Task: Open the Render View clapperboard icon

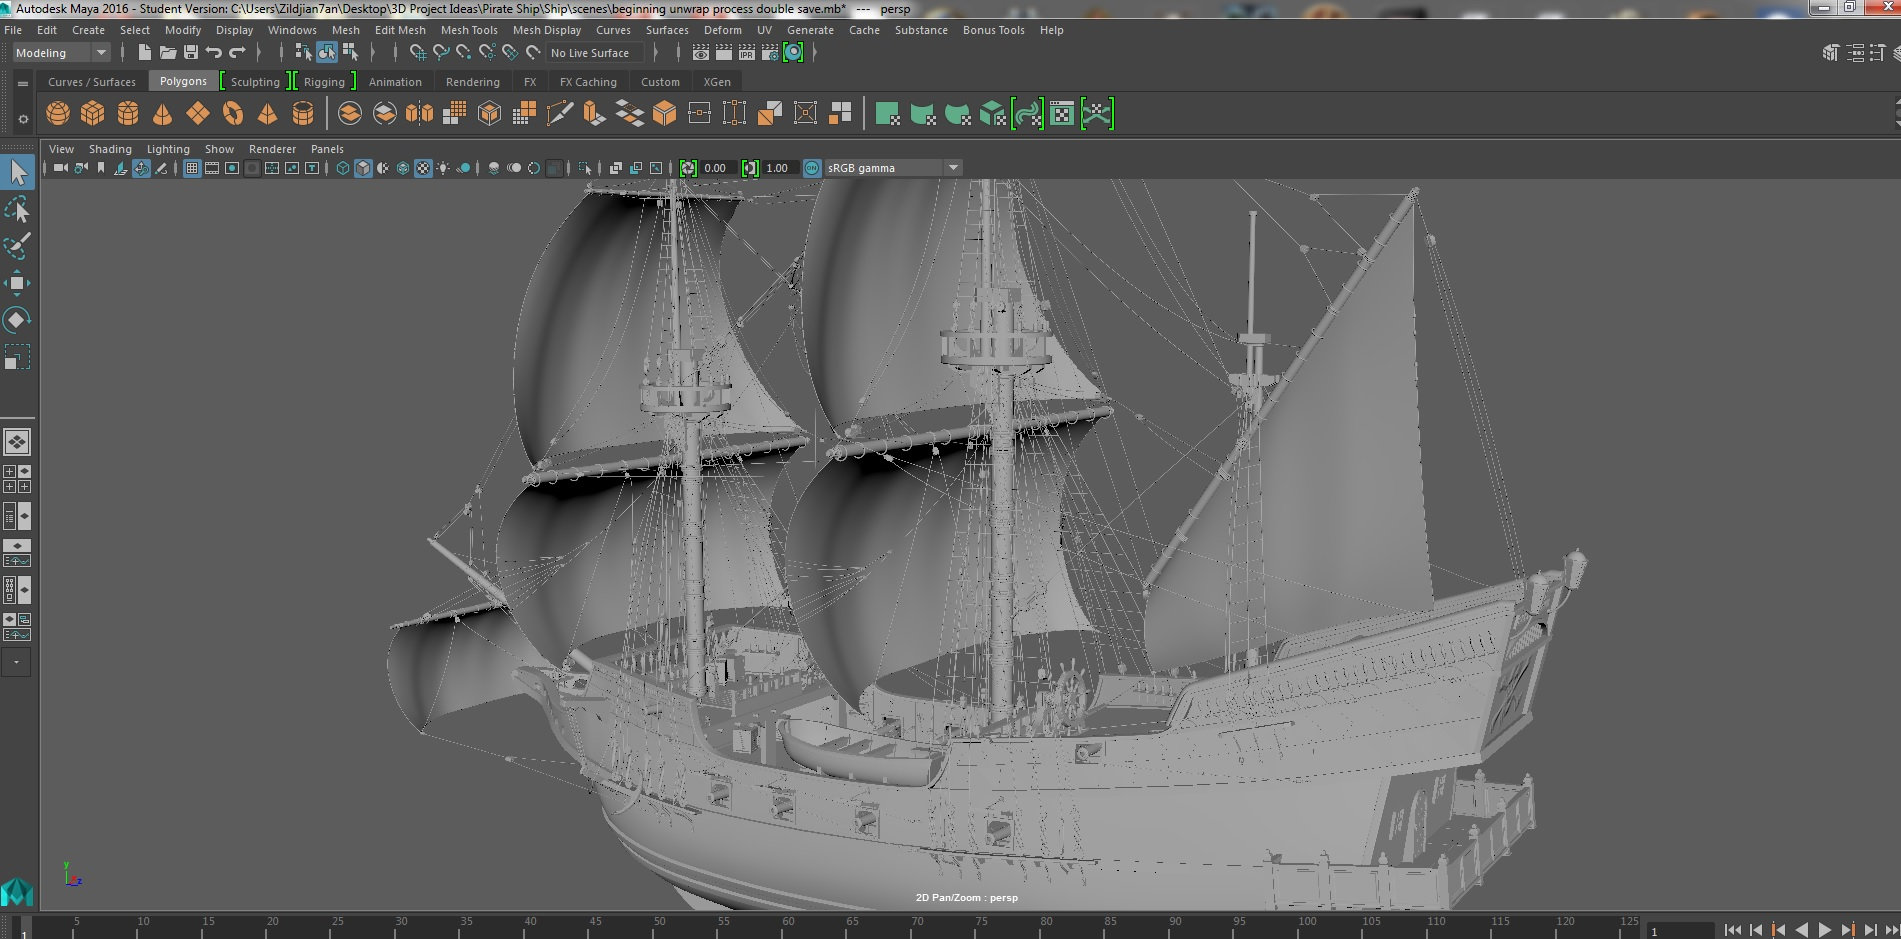Action: pyautogui.click(x=701, y=52)
